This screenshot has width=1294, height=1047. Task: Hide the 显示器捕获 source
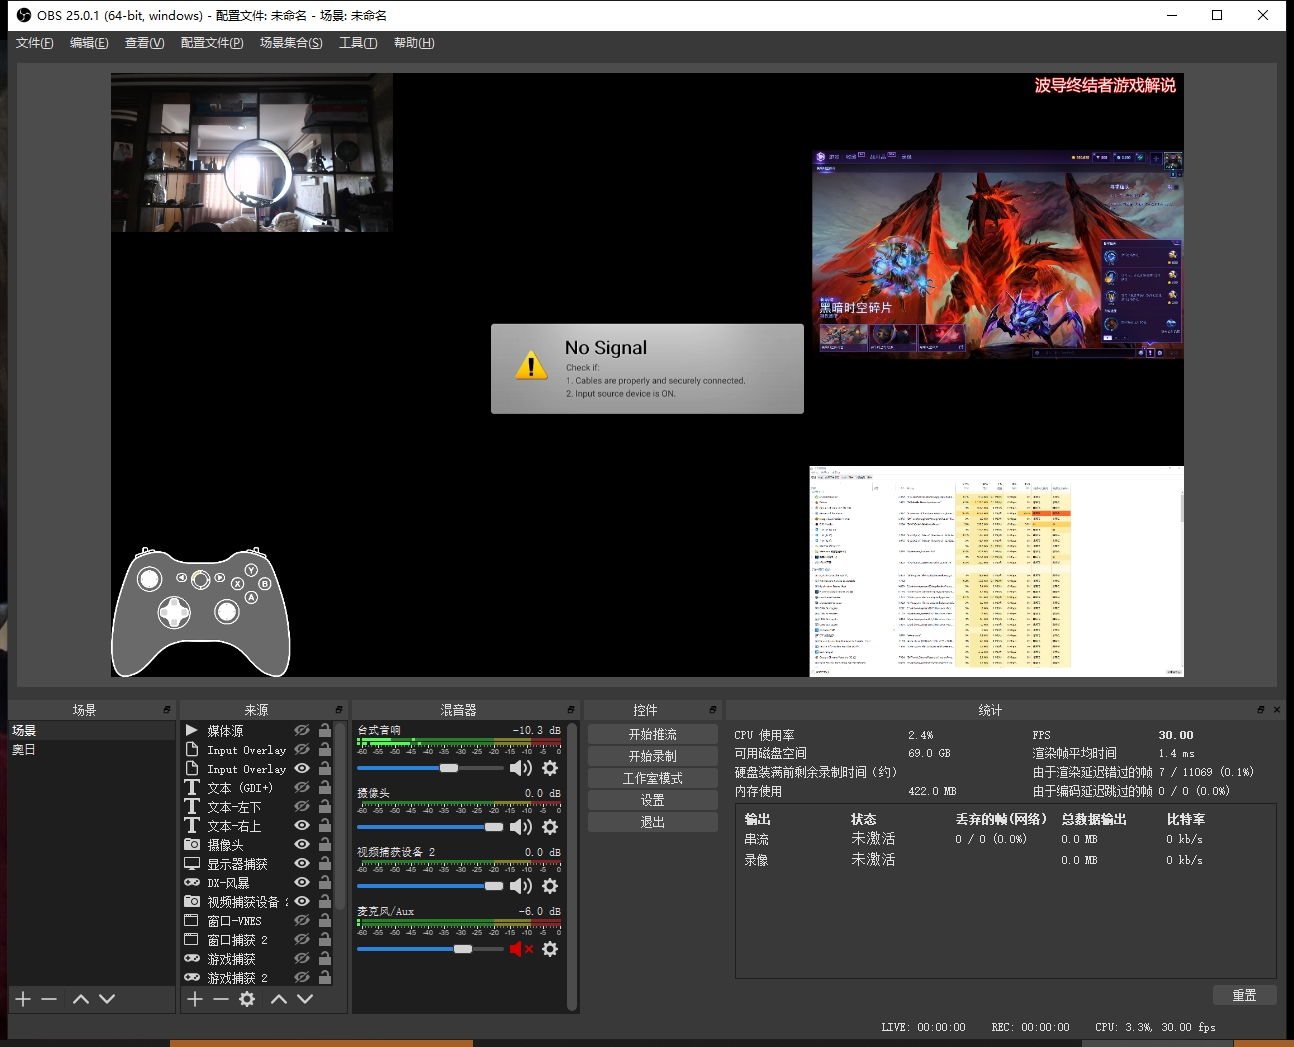(302, 864)
